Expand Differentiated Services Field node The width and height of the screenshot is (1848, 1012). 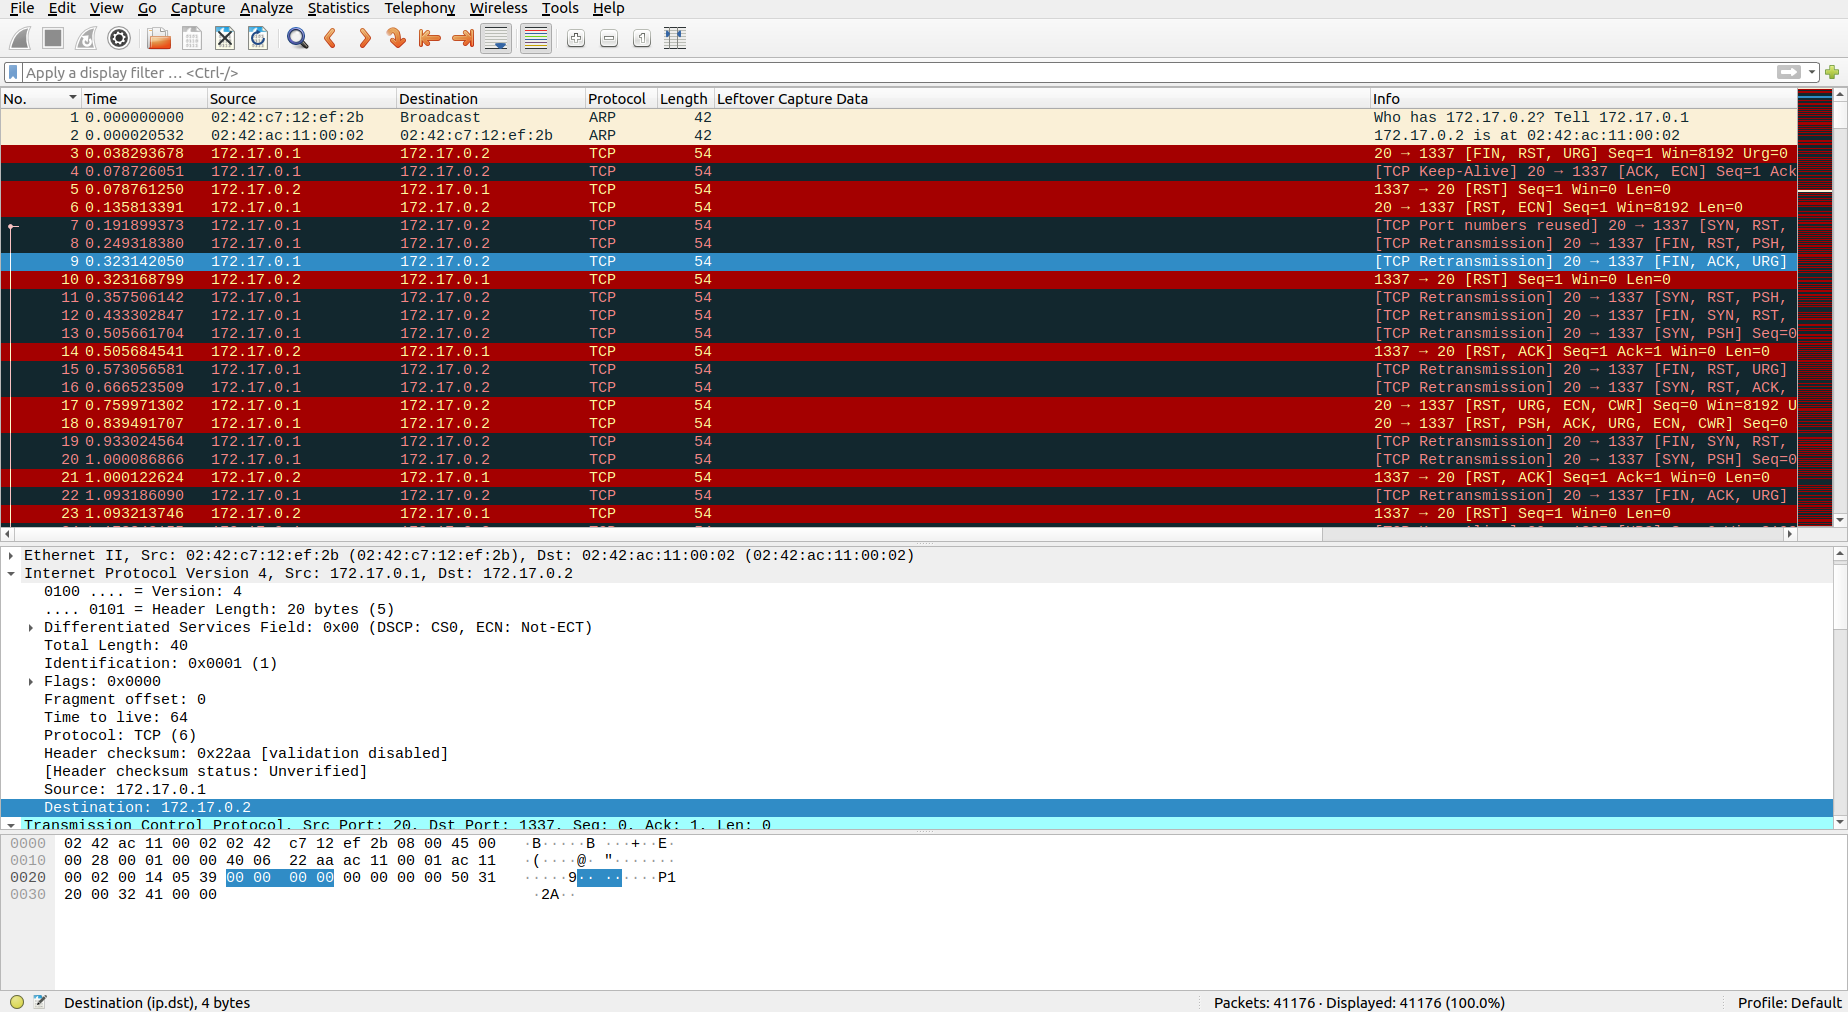[x=31, y=627]
